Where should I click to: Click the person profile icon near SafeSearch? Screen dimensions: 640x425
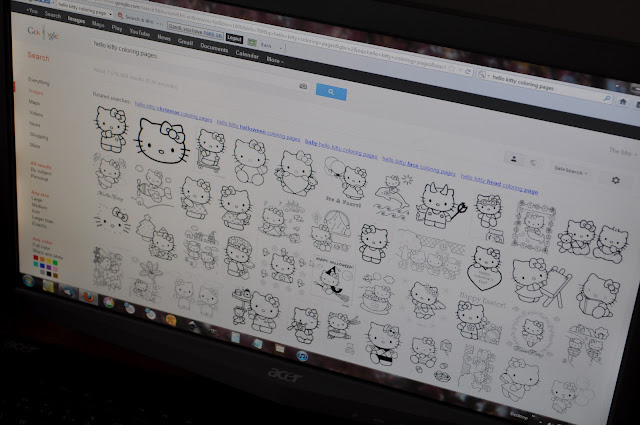513,159
